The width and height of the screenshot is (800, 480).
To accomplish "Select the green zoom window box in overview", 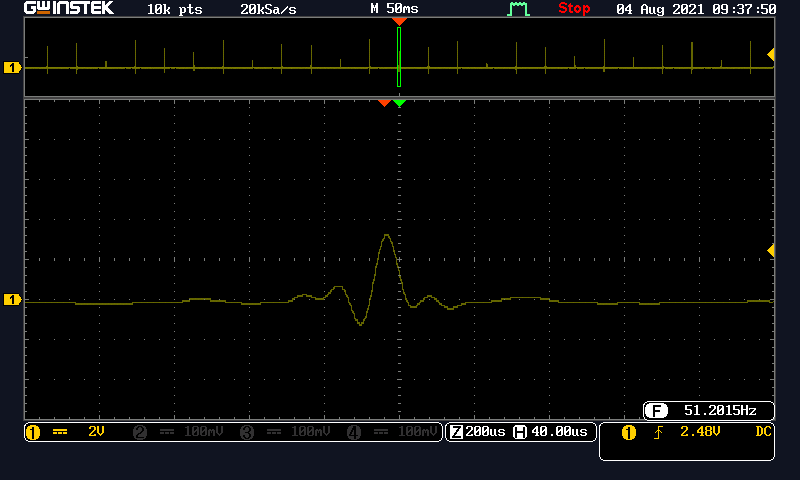I will (399, 57).
